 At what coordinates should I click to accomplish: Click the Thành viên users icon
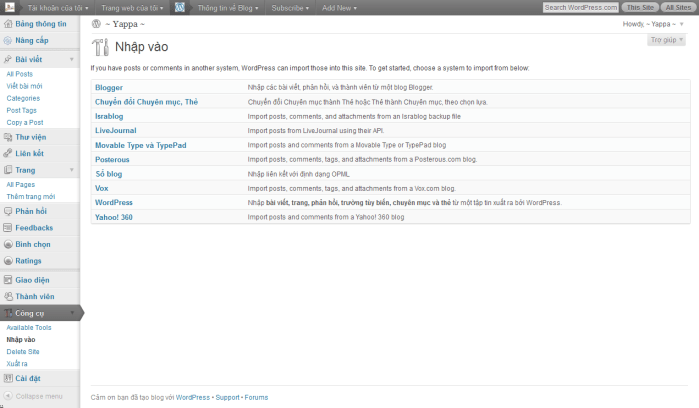pyautogui.click(x=8, y=296)
